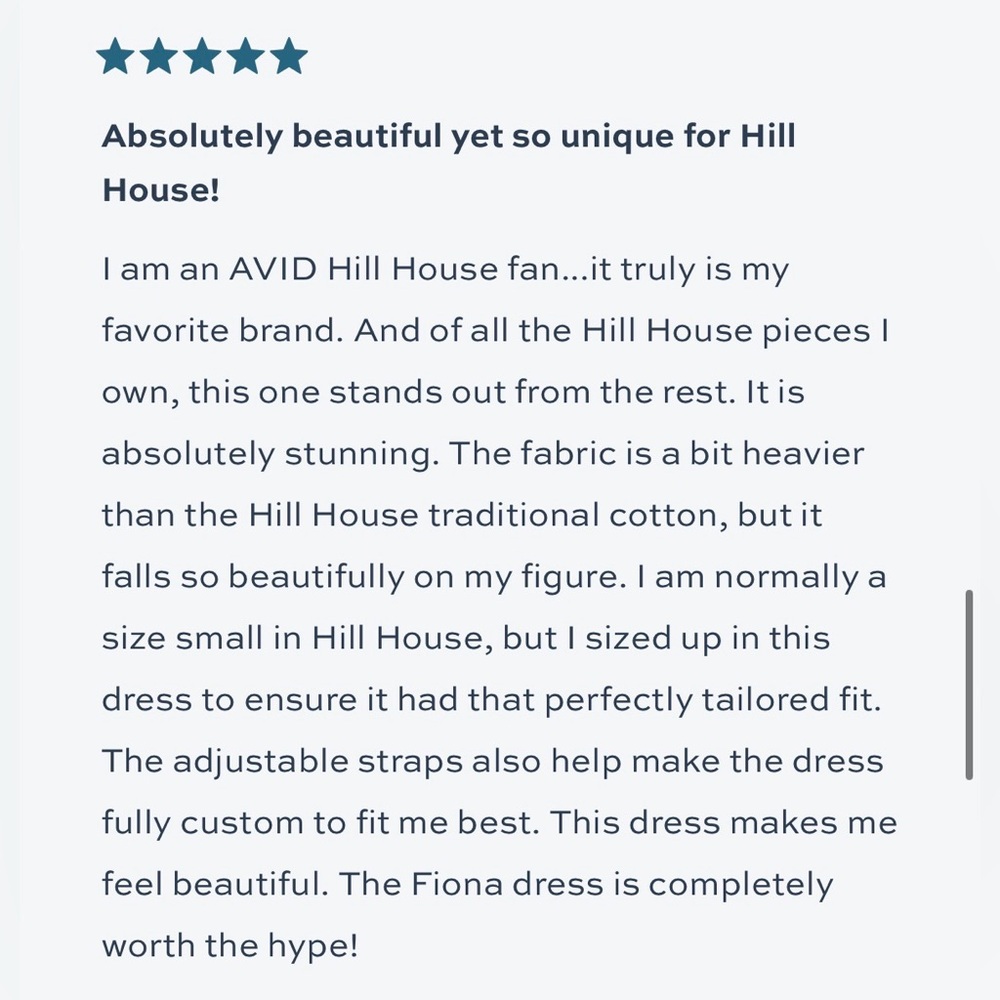Click the fifth rating star
1000x1000 pixels.
[x=289, y=56]
